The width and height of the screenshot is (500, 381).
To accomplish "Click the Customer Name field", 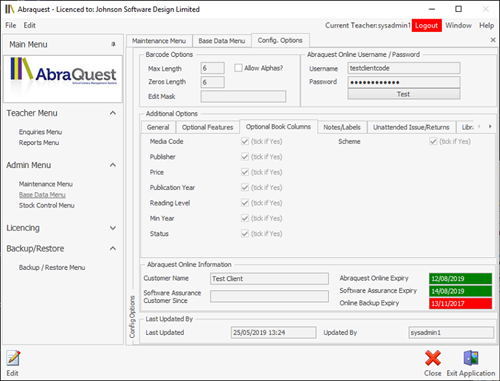I will coord(269,279).
